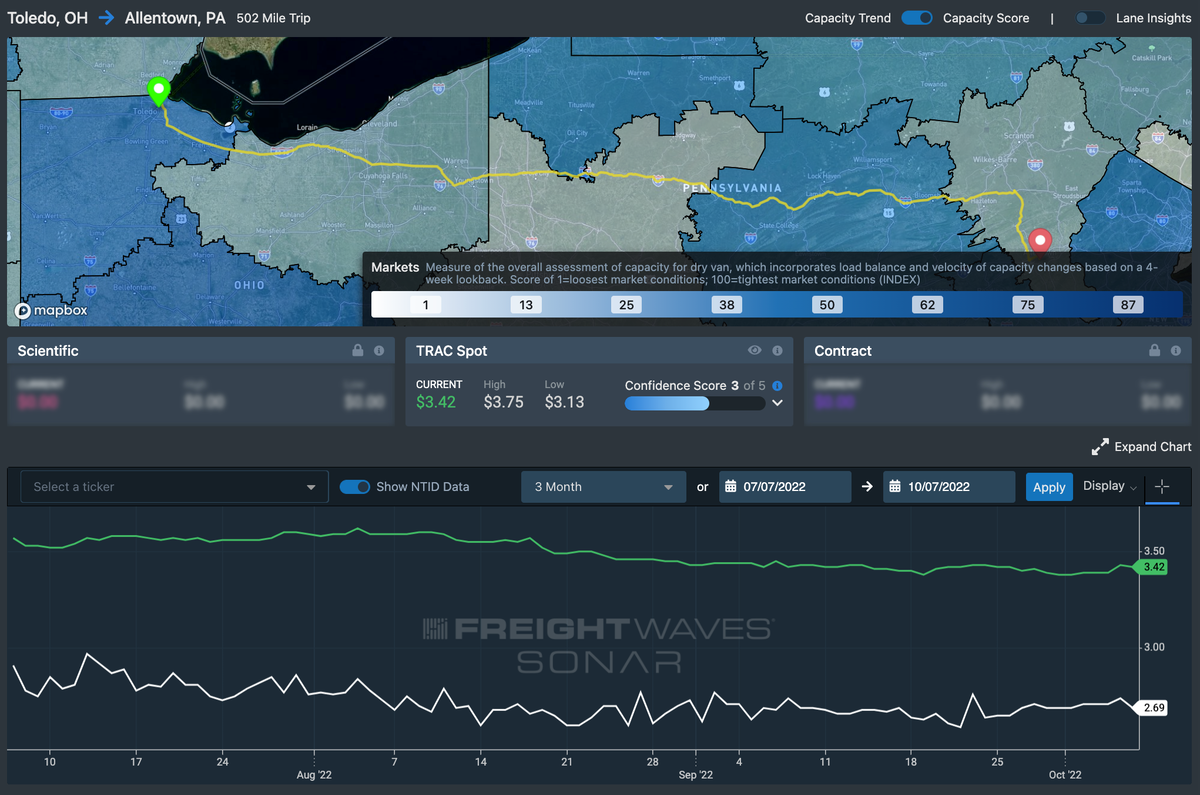1200x795 pixels.
Task: Click the Allentown, PA destination text
Action: coord(175,18)
